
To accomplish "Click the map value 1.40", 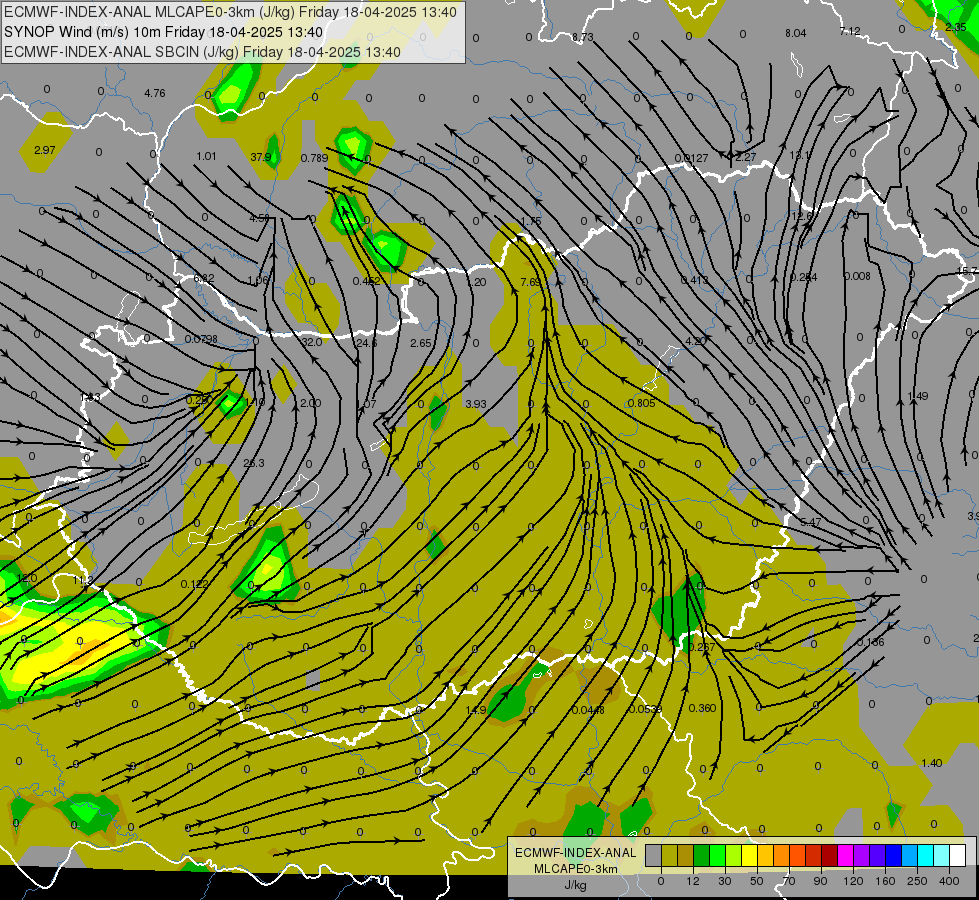I will coord(932,763).
